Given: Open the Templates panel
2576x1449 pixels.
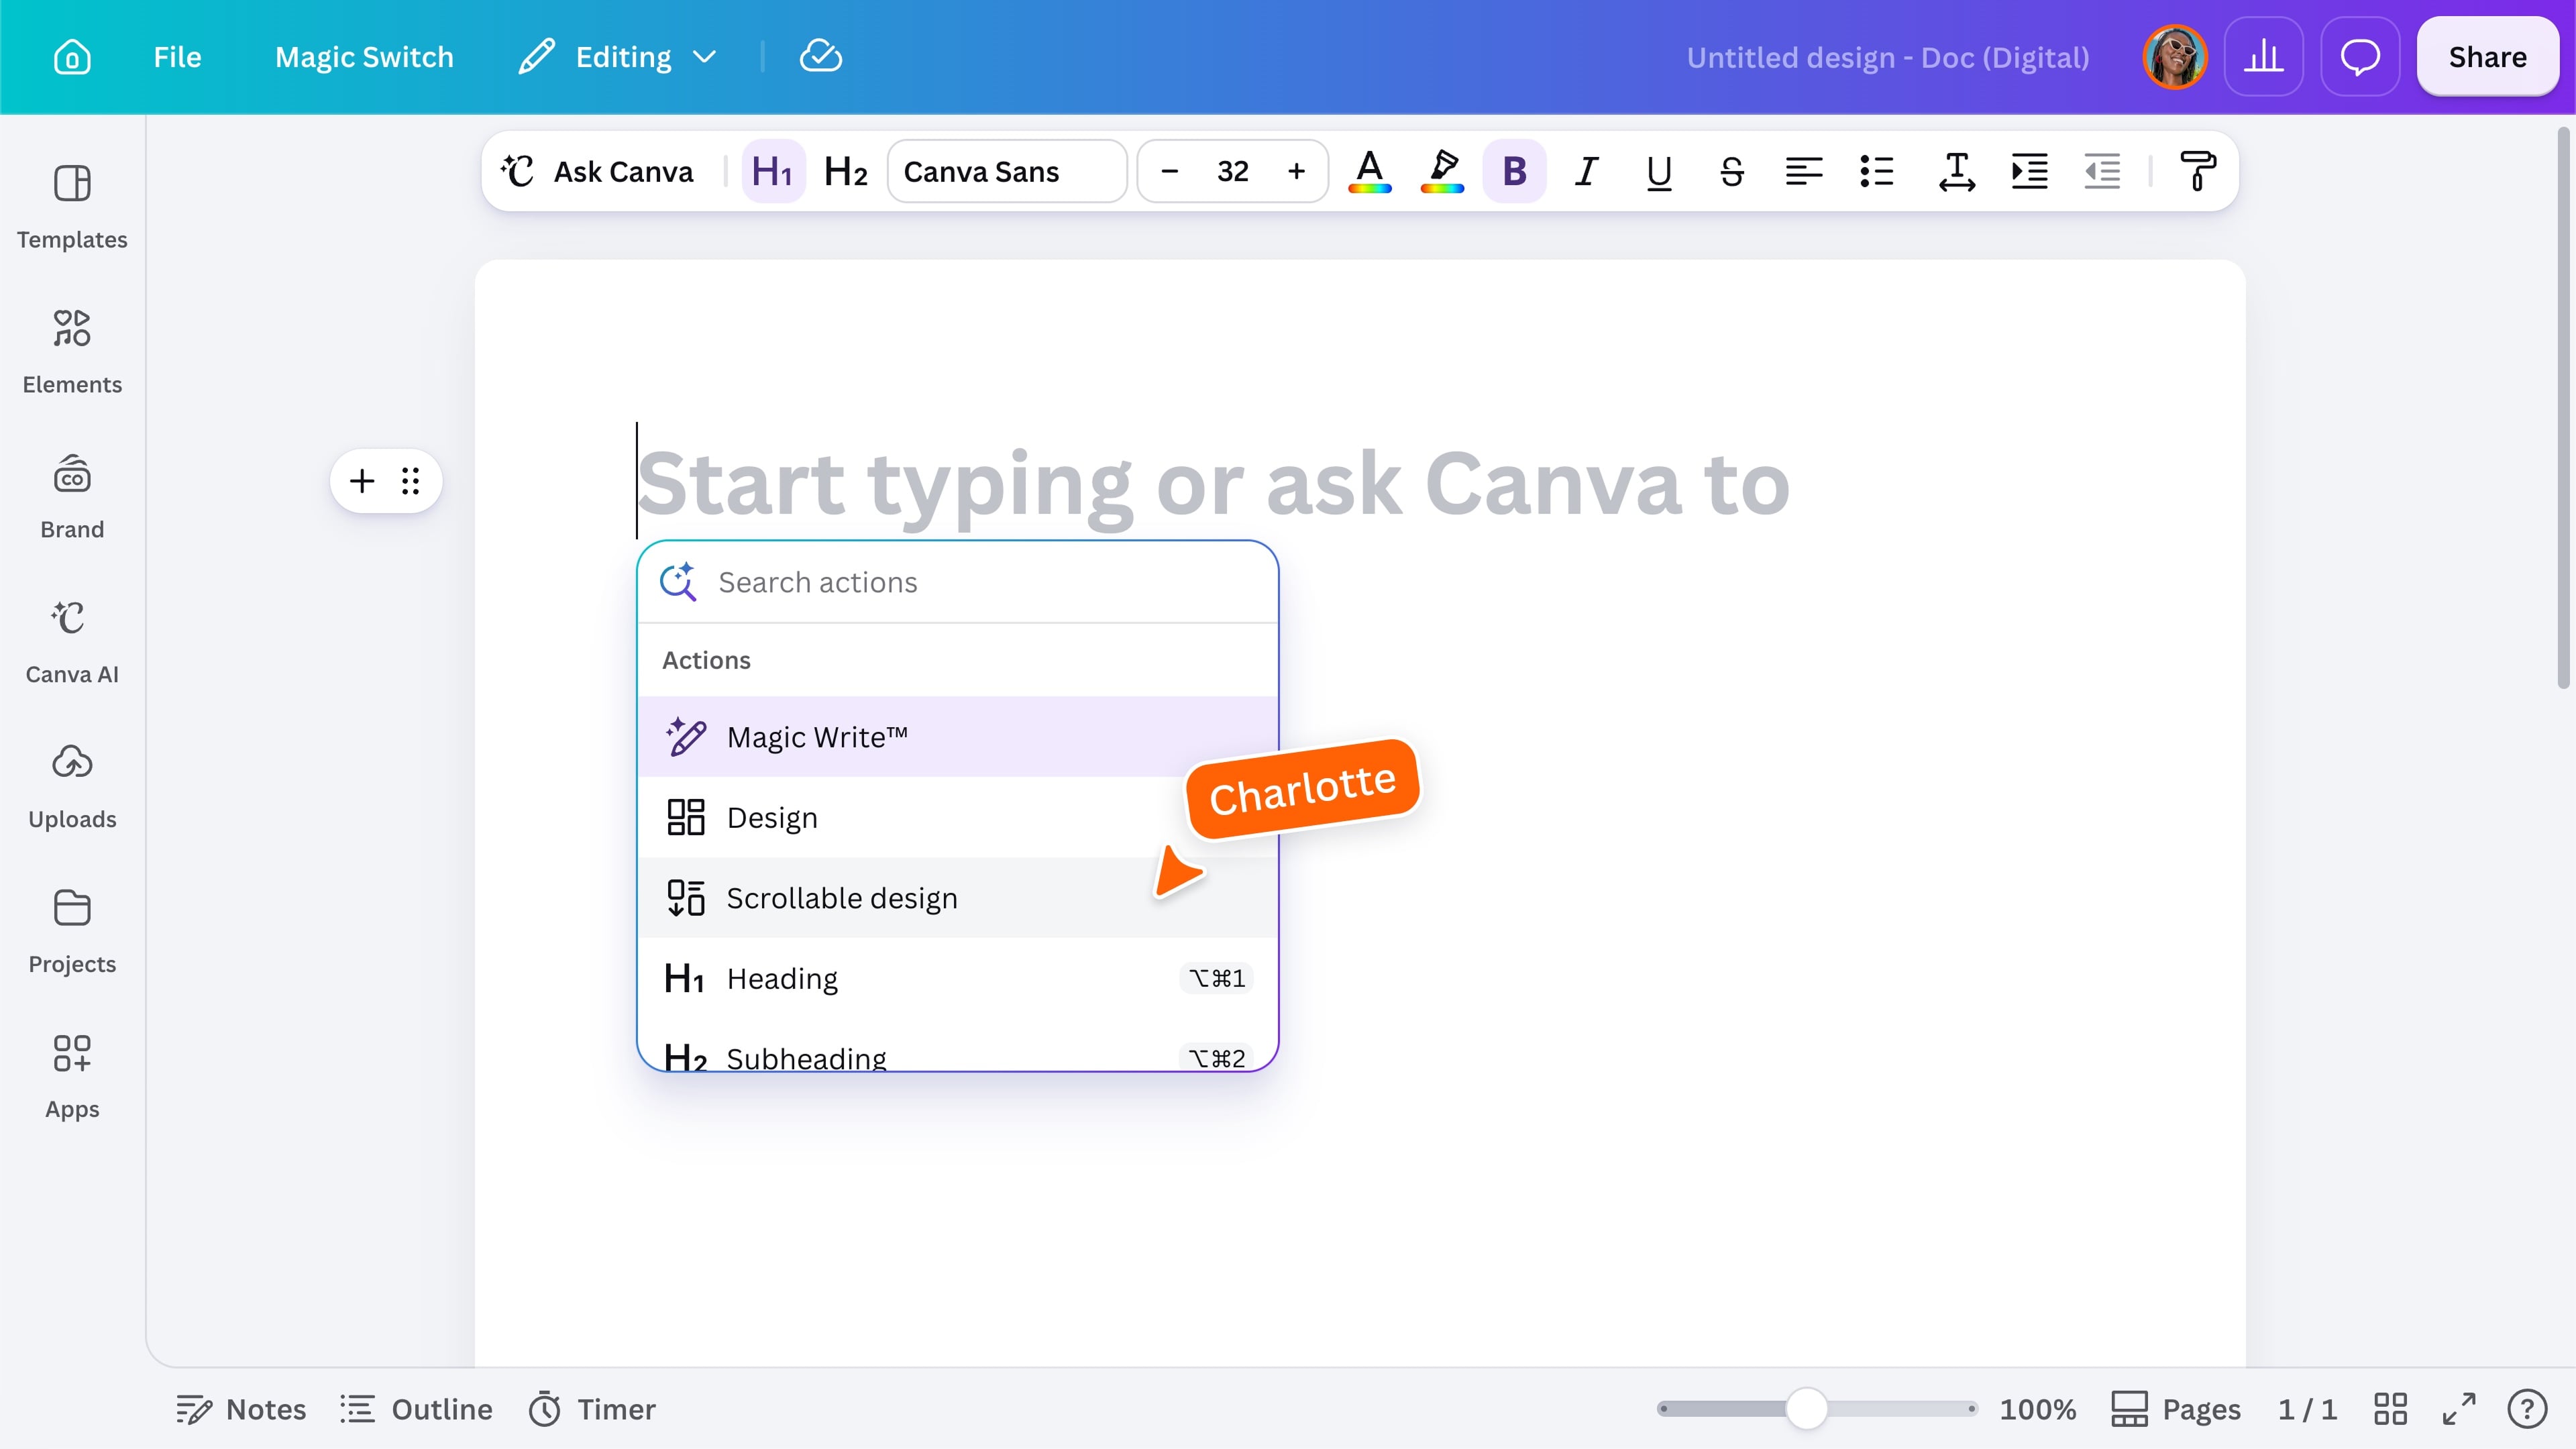Looking at the screenshot, I should tap(72, 207).
